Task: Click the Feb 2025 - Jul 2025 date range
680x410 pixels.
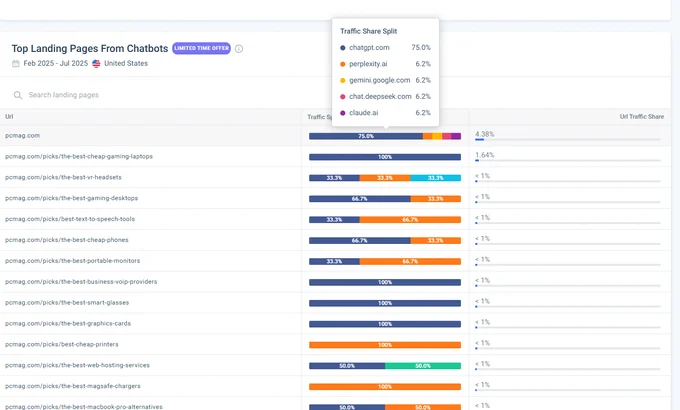Action: pyautogui.click(x=56, y=63)
